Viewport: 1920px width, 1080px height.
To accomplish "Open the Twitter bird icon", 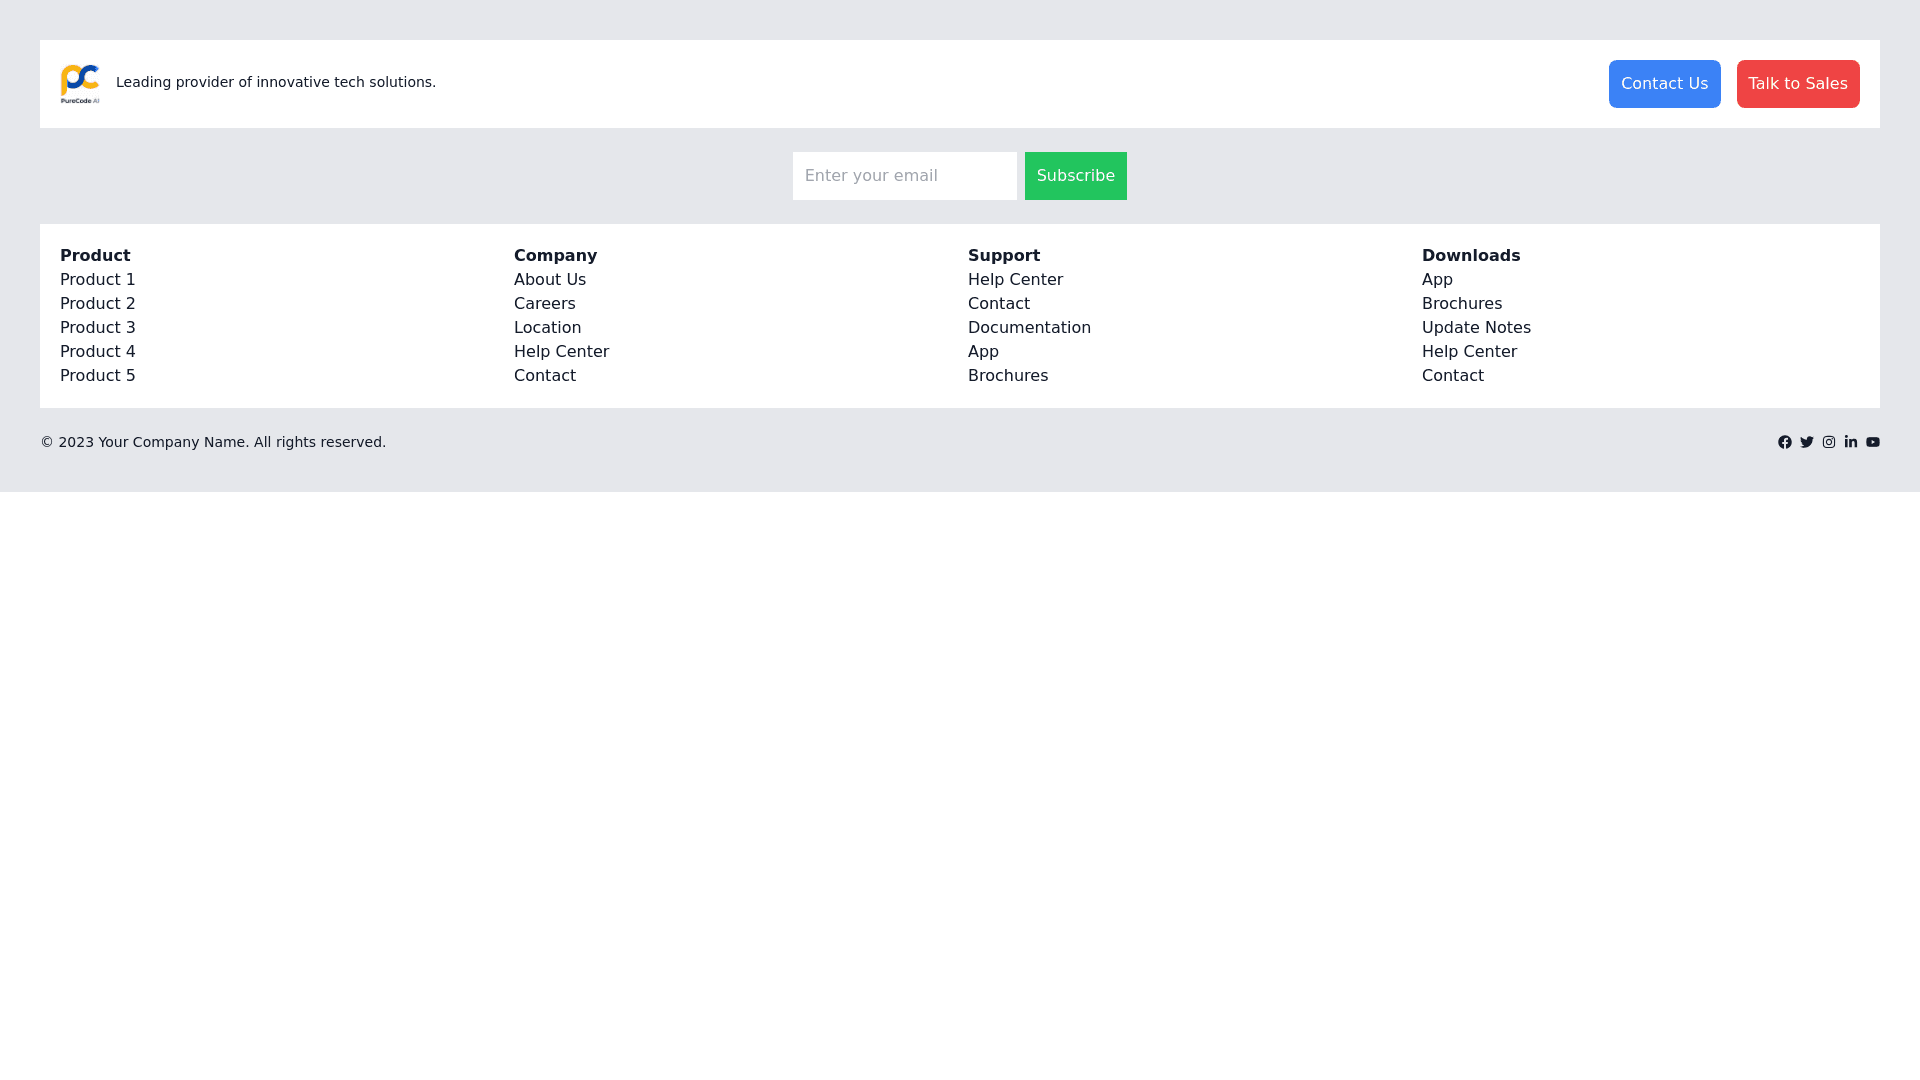I will (1807, 442).
